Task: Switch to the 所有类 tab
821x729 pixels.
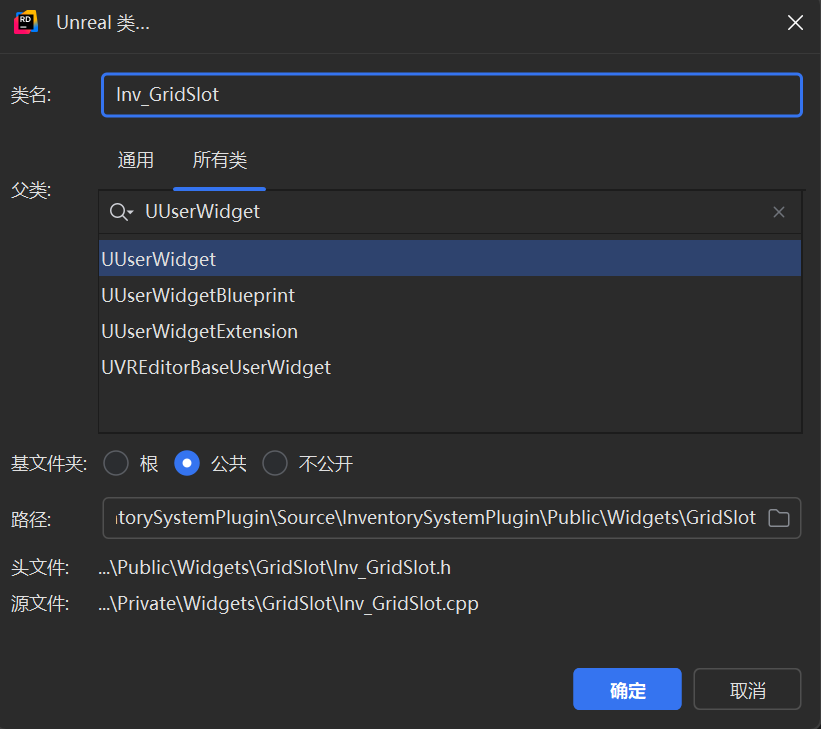Action: click(219, 160)
